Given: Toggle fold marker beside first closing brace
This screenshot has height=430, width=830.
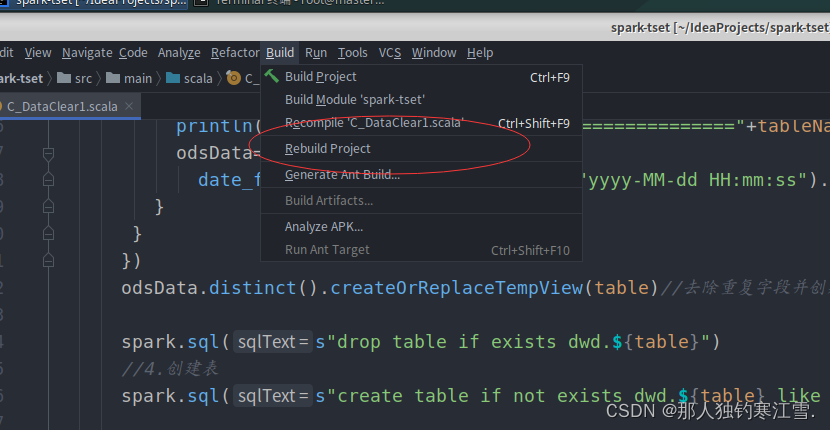Looking at the screenshot, I should click(49, 207).
